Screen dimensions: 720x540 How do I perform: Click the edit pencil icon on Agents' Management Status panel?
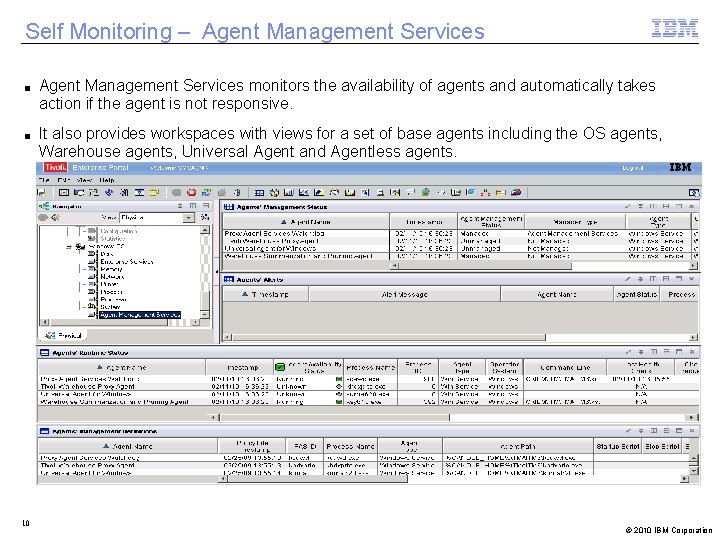coord(628,207)
